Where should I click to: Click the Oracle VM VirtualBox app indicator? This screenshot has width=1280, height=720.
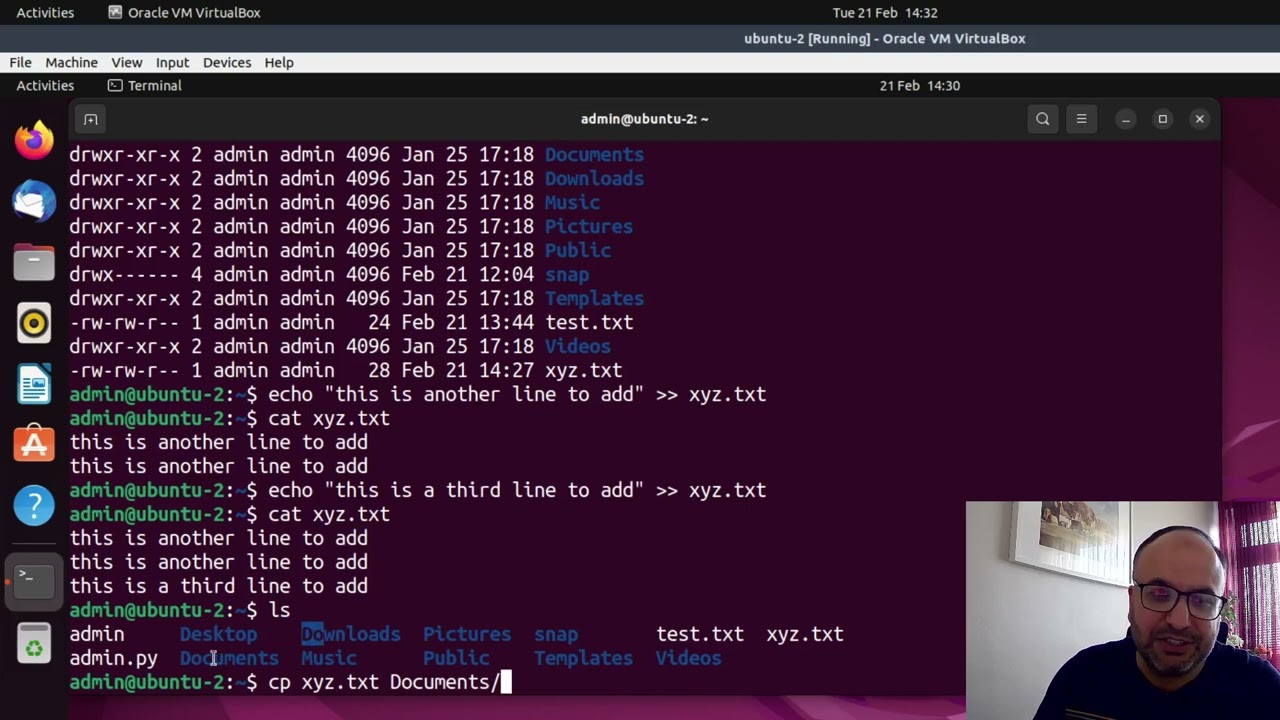click(184, 12)
